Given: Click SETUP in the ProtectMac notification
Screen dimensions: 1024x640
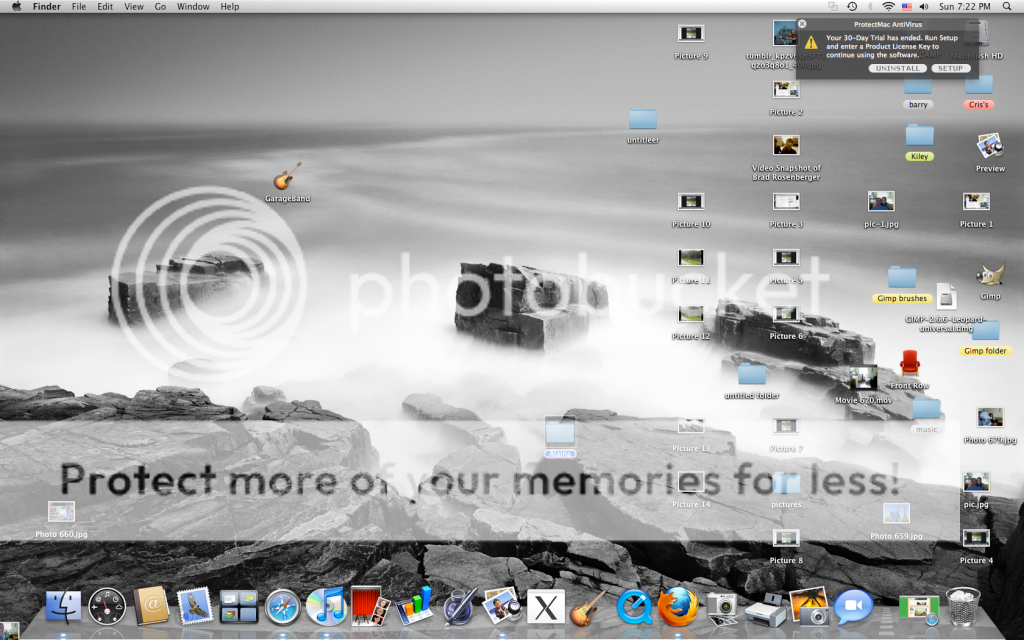Looking at the screenshot, I should point(950,68).
